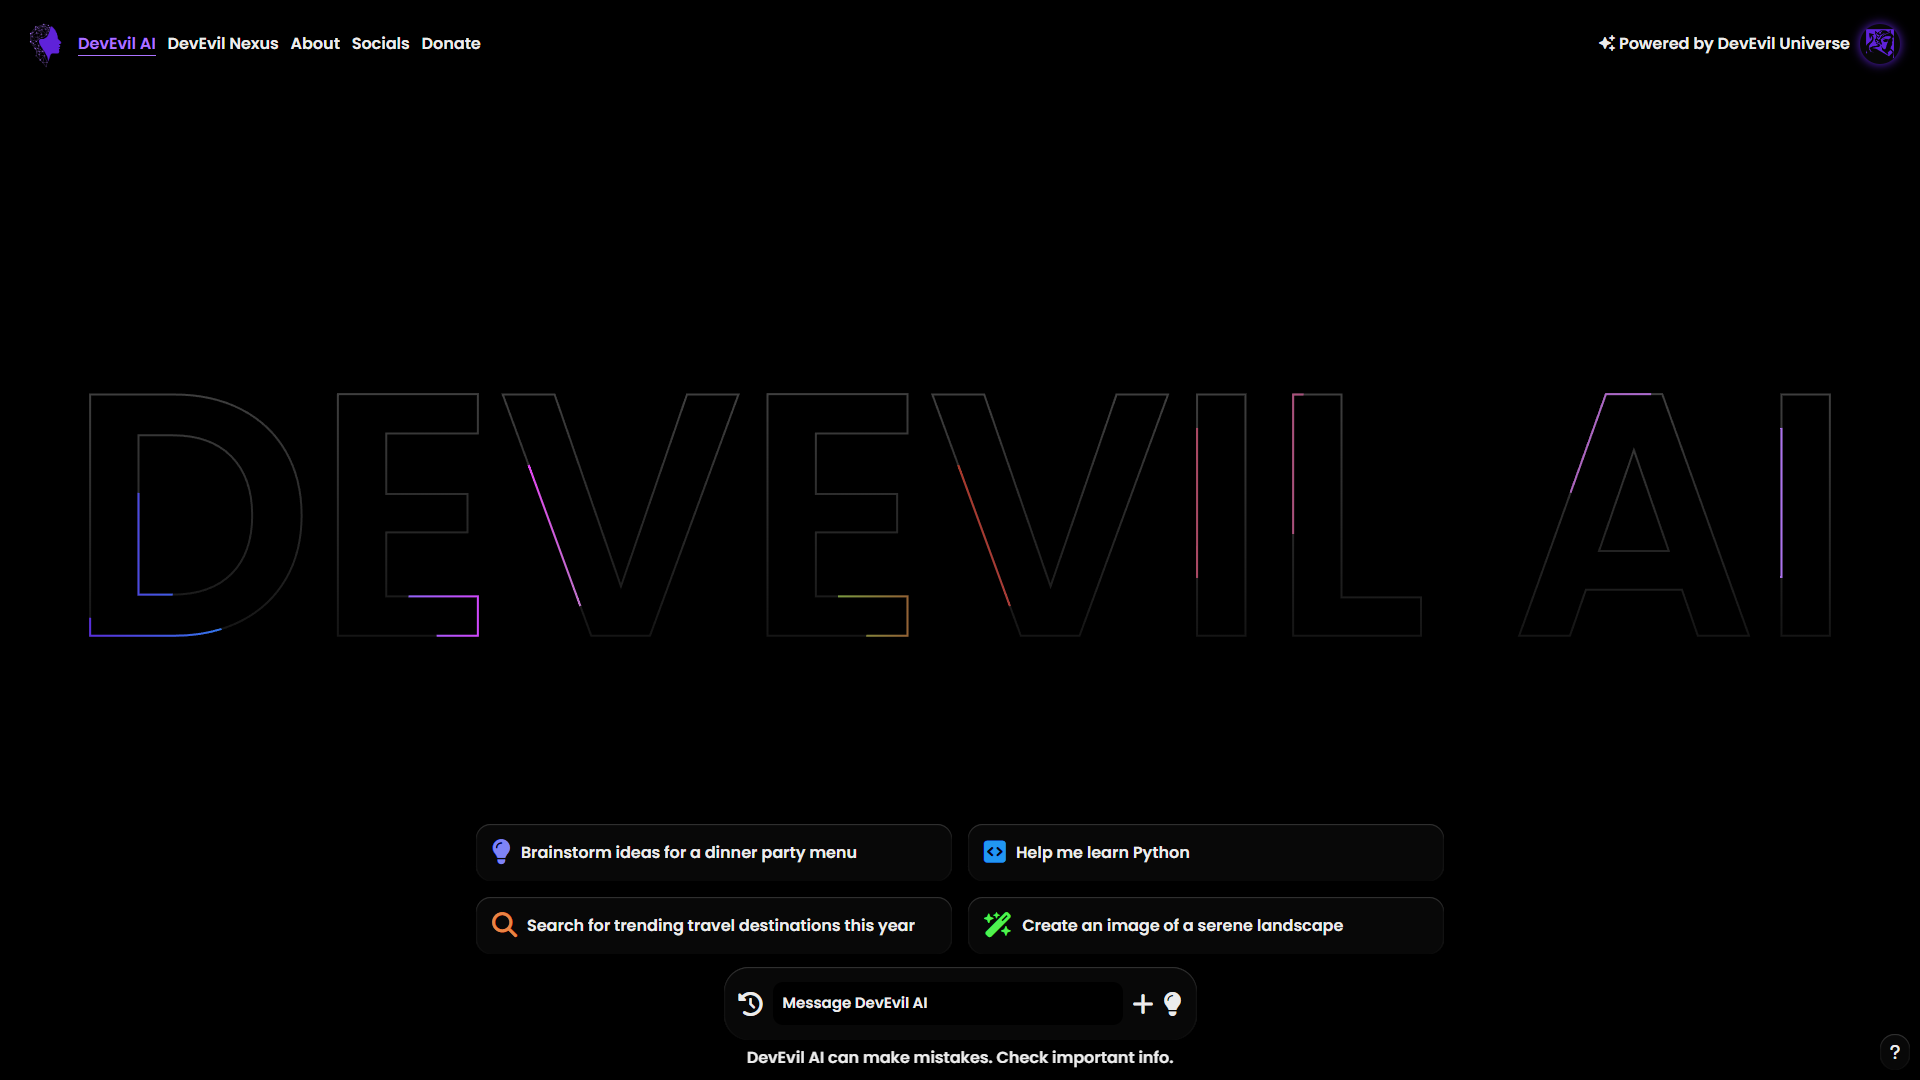Open the About menu item
The height and width of the screenshot is (1080, 1920).
point(314,44)
